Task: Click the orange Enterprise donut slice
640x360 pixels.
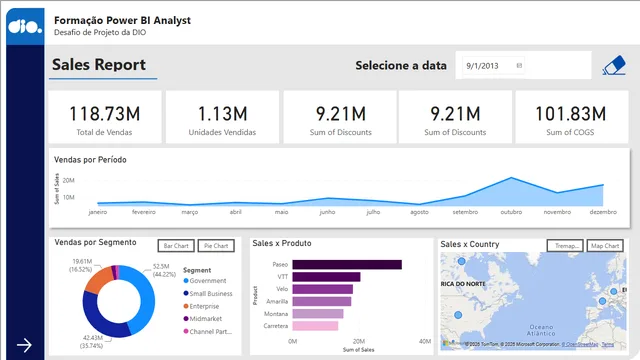Action: point(97,280)
